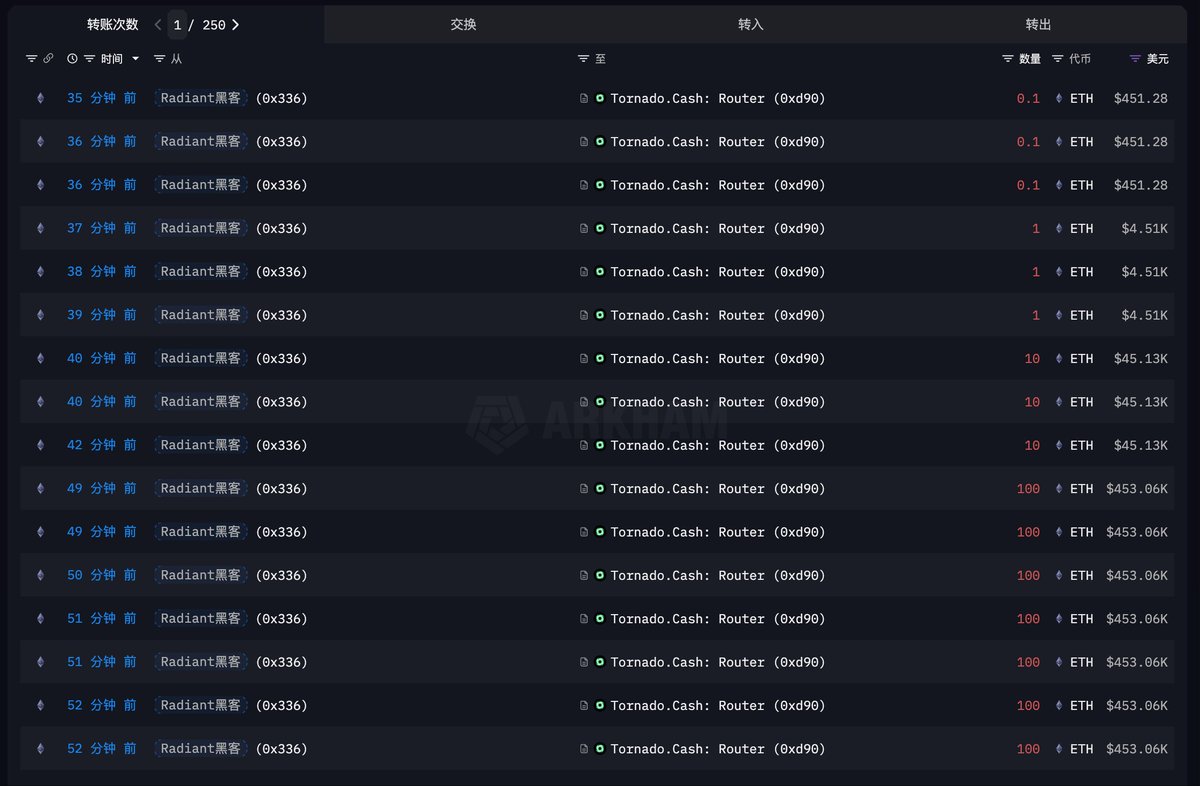Click Radiant黑客 label in 35 分钟 row

pos(200,98)
